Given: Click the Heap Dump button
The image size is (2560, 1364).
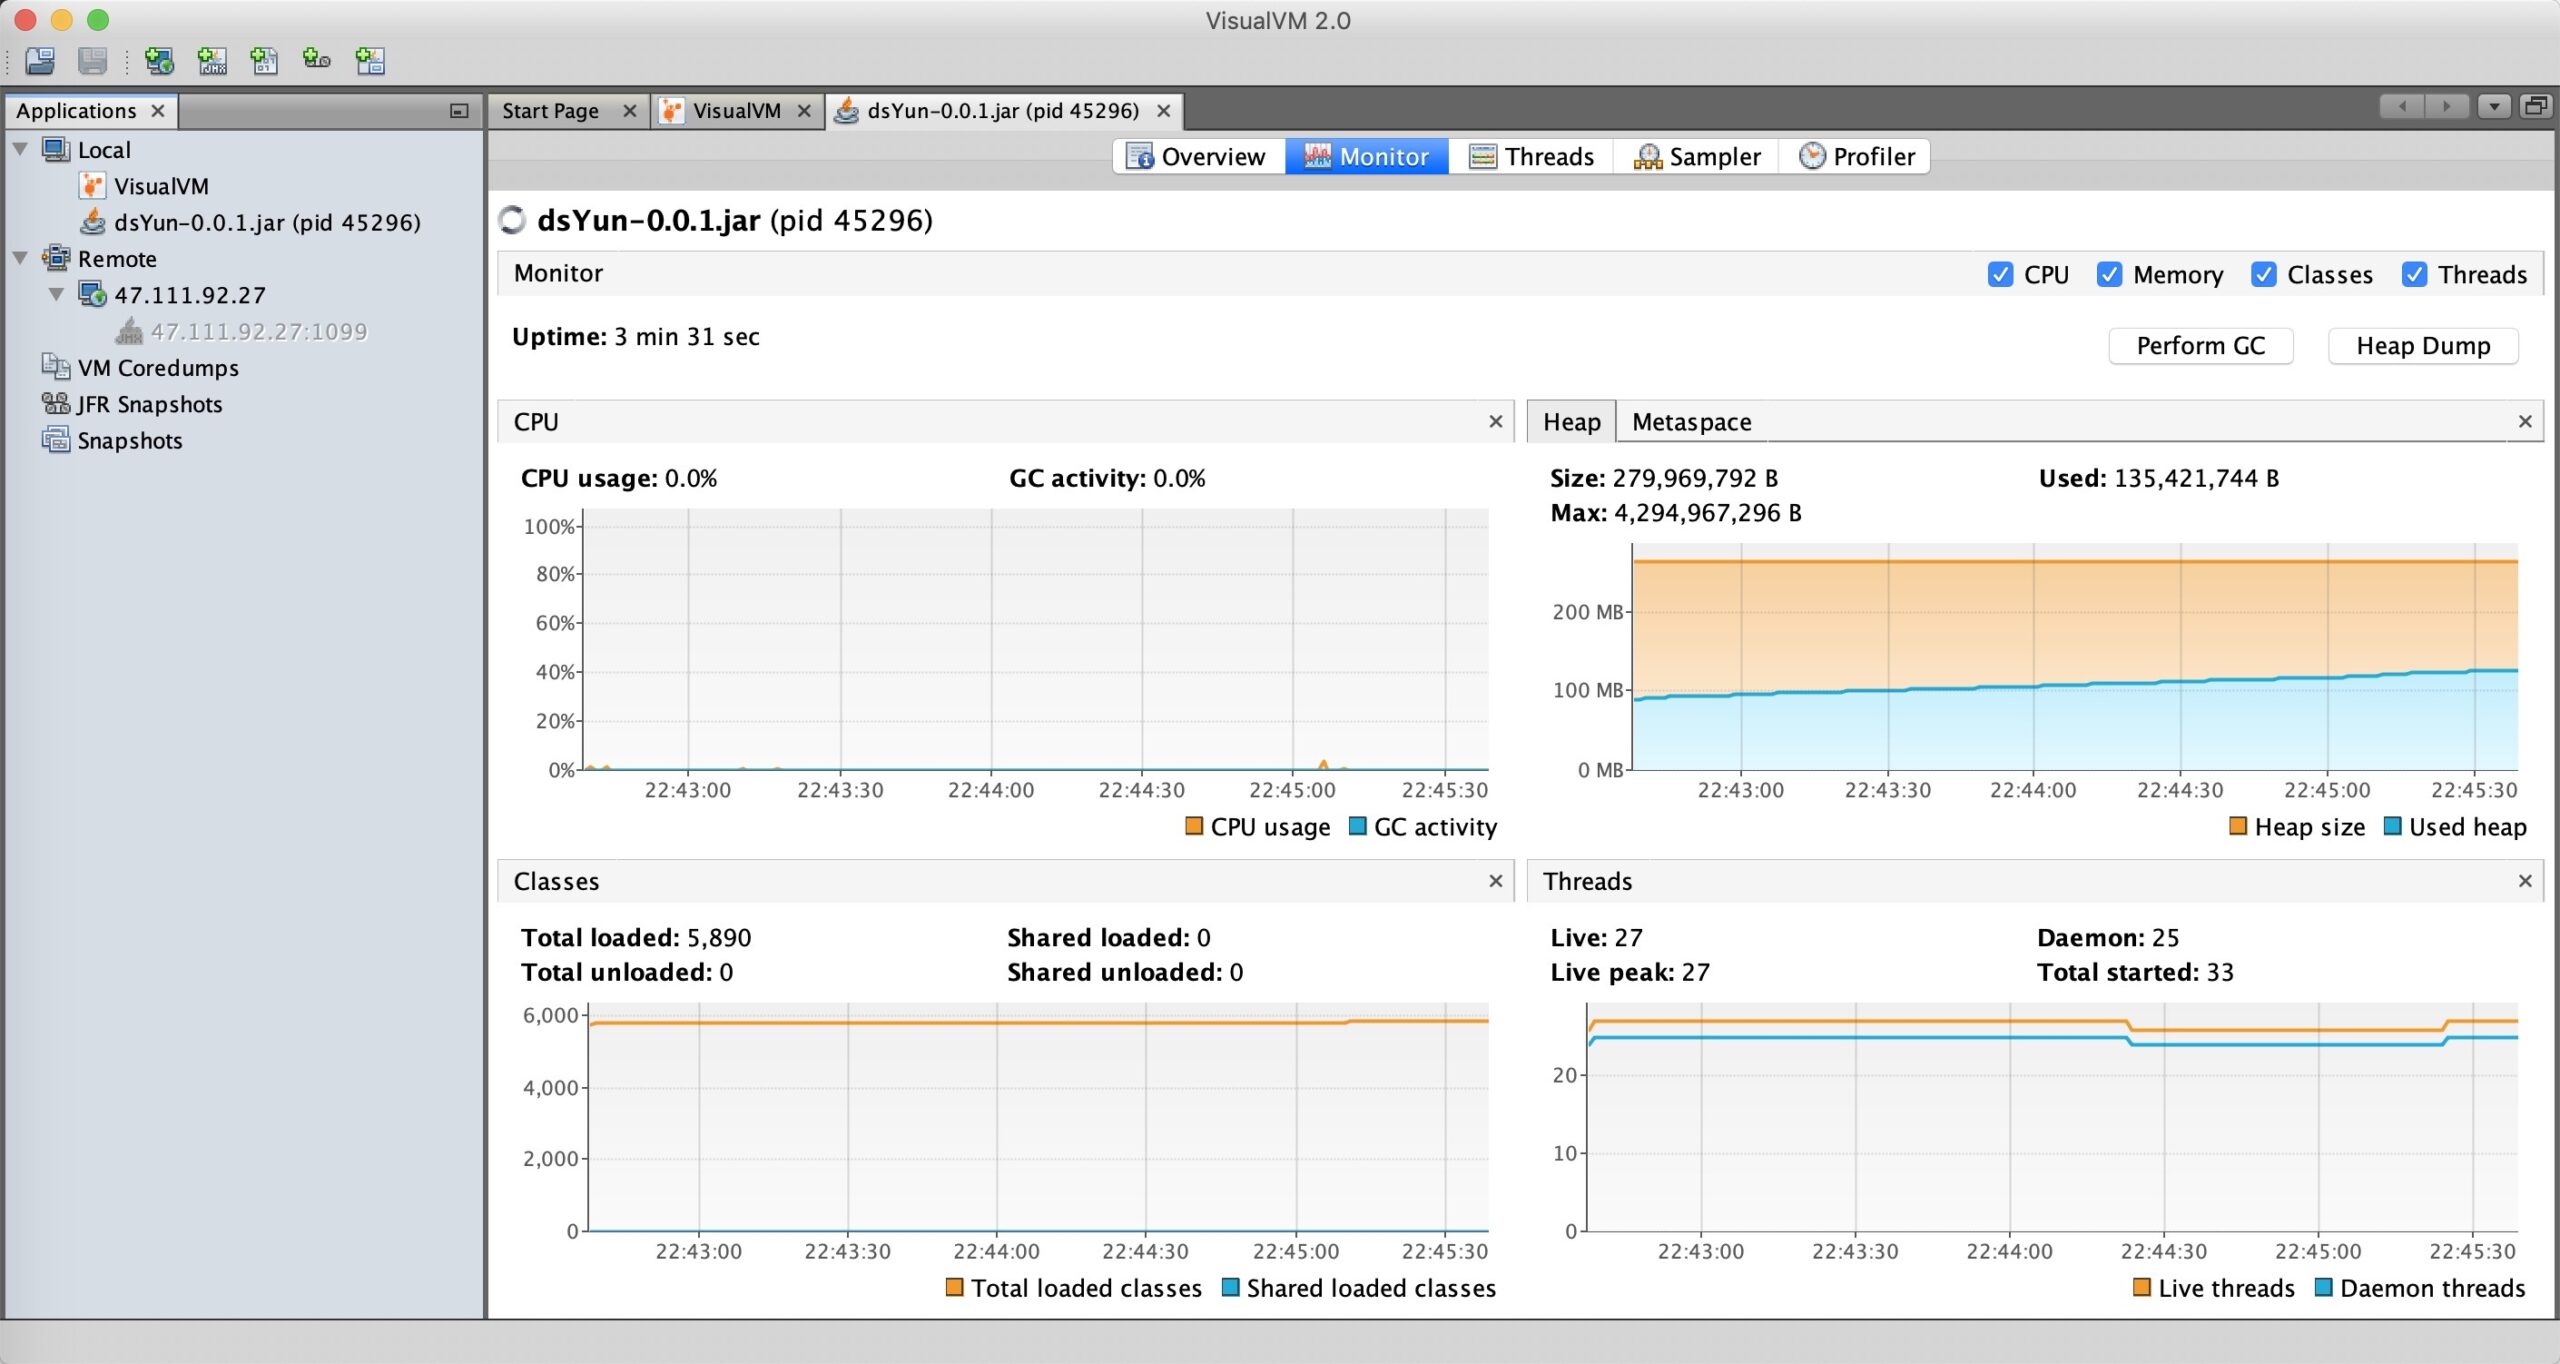Looking at the screenshot, I should click(x=2422, y=346).
